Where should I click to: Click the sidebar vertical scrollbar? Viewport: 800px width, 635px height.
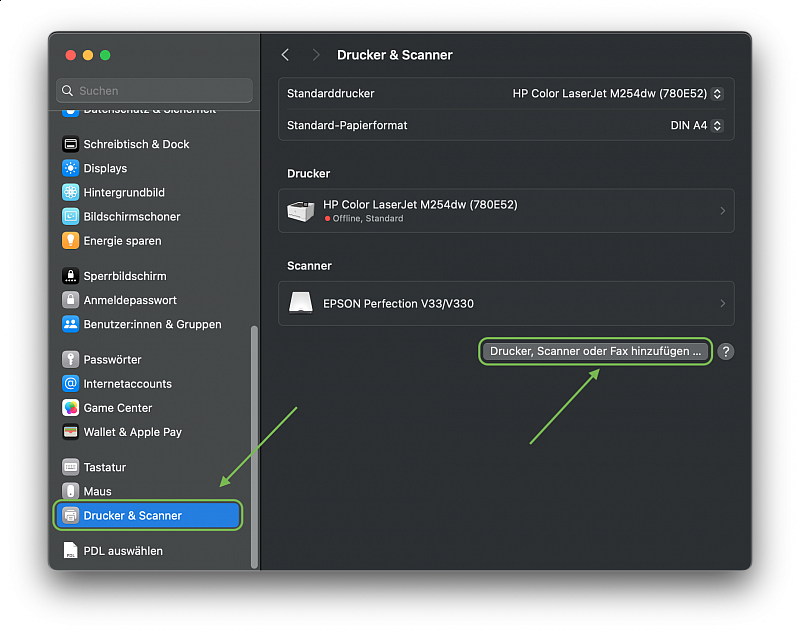254,446
